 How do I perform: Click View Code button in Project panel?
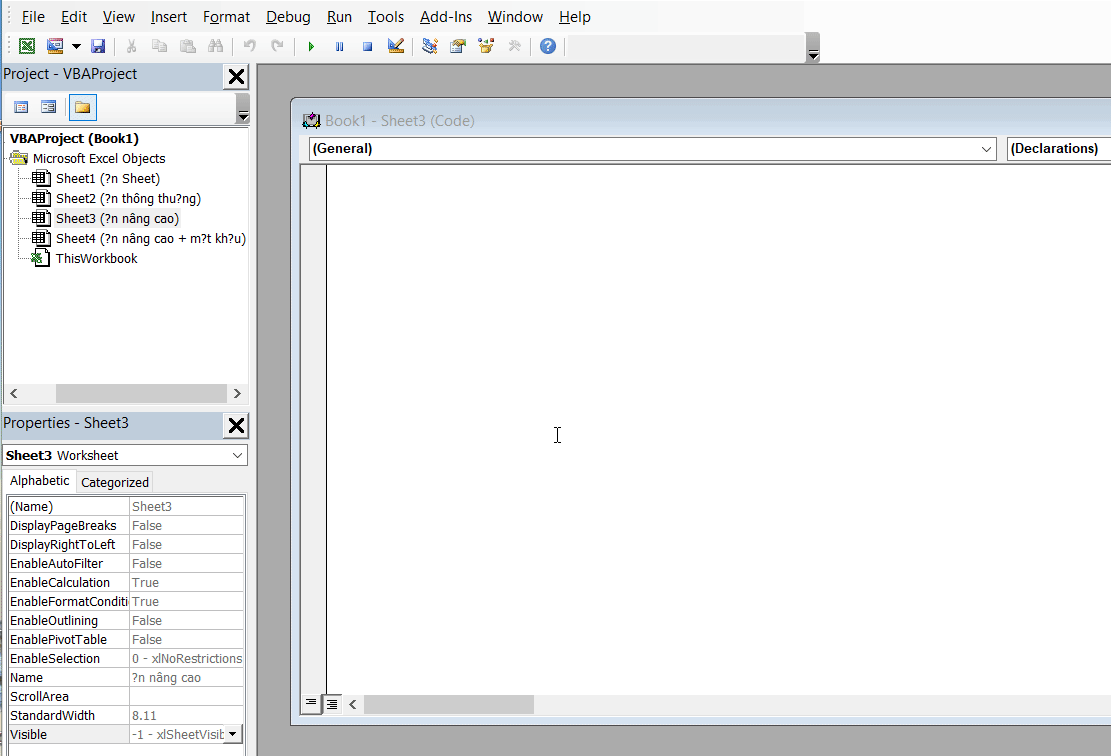tap(21, 107)
